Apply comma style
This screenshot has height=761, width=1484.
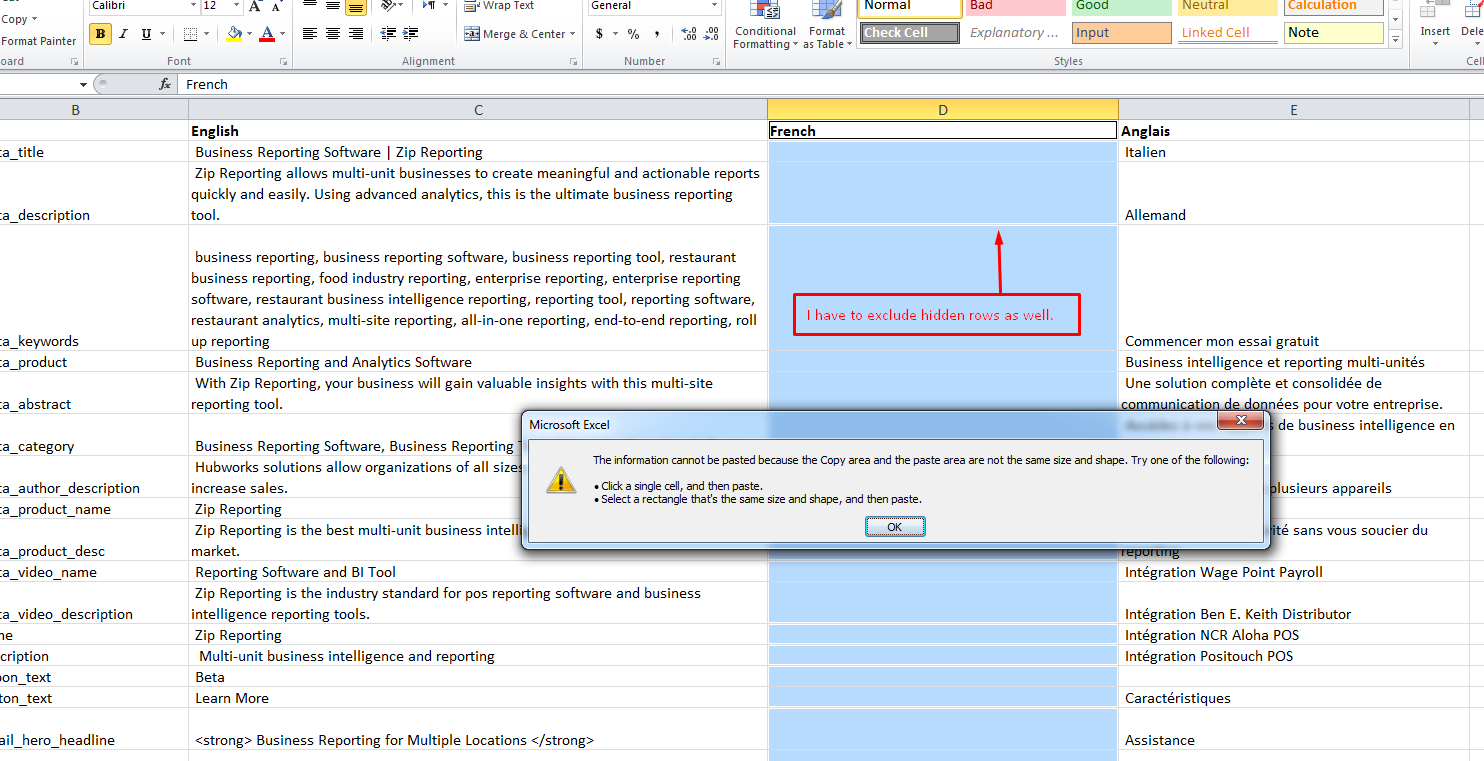[x=656, y=34]
